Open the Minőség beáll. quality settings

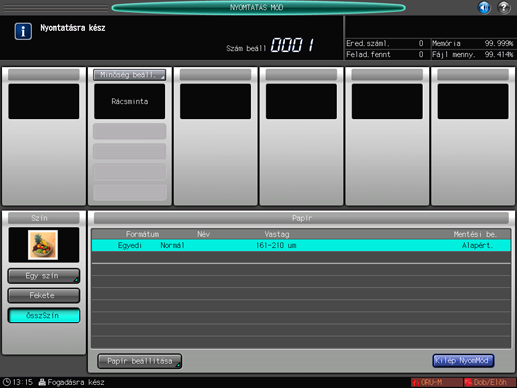tap(129, 75)
